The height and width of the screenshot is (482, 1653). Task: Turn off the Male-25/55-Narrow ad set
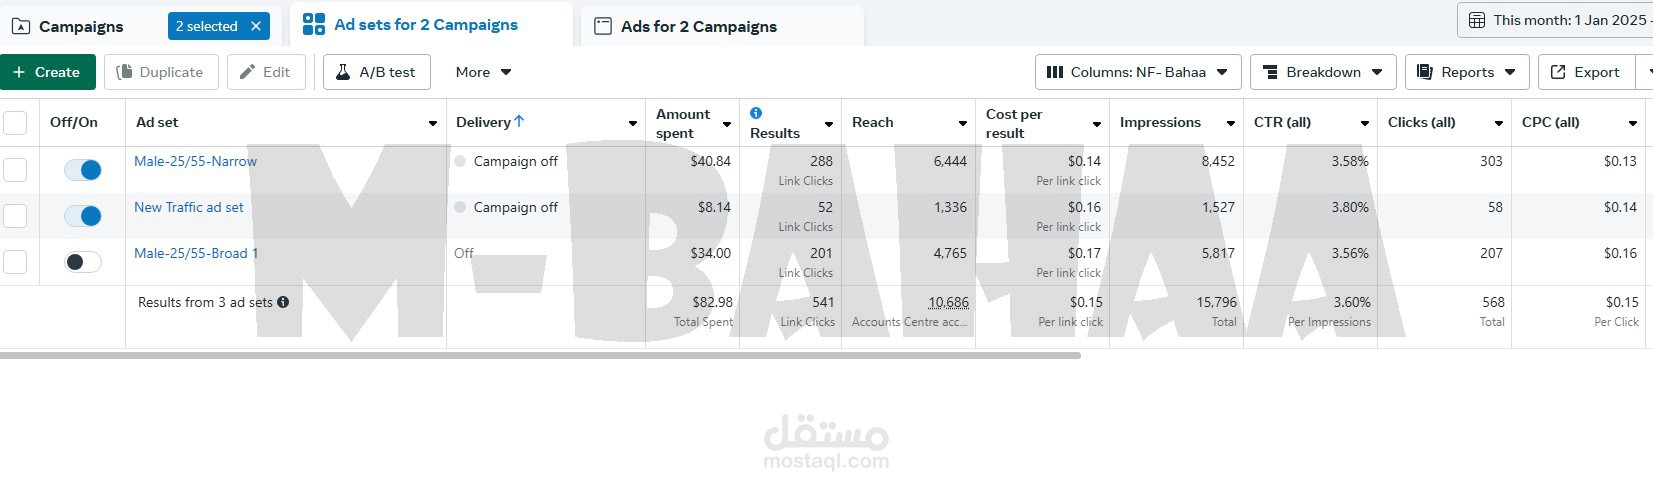(83, 170)
